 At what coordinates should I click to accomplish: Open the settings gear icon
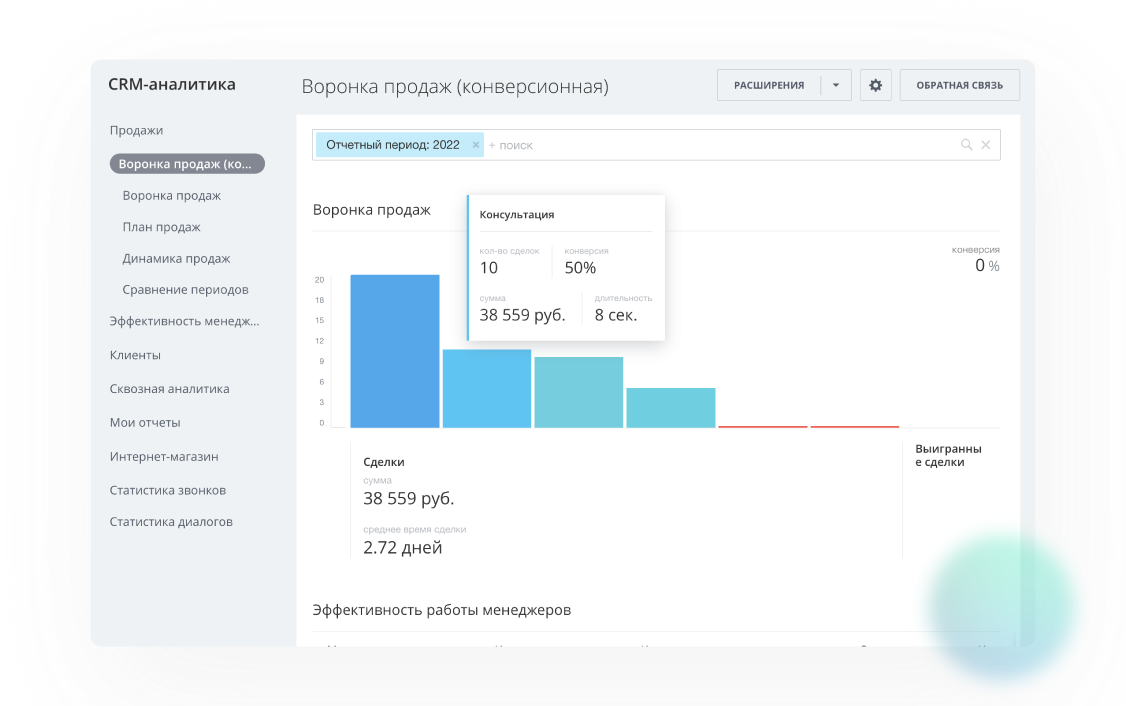click(875, 86)
